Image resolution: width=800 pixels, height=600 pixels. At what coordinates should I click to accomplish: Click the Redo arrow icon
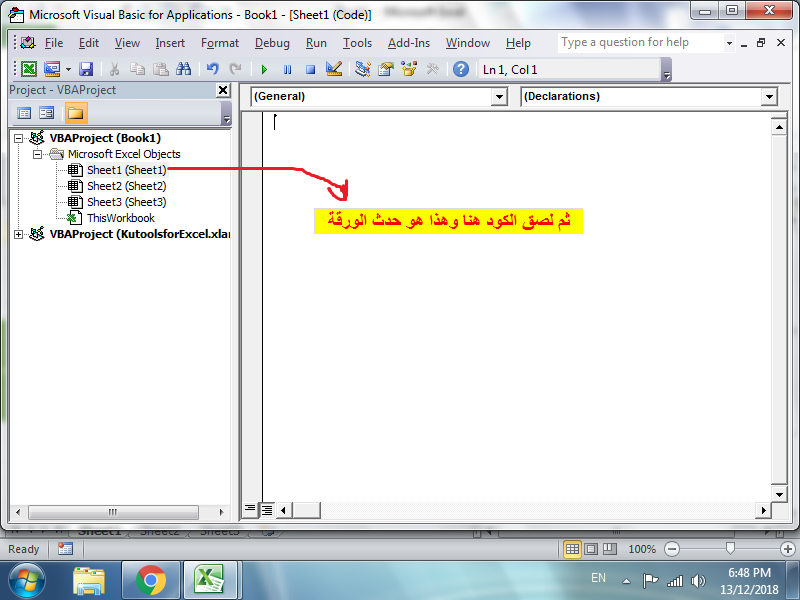tap(235, 69)
